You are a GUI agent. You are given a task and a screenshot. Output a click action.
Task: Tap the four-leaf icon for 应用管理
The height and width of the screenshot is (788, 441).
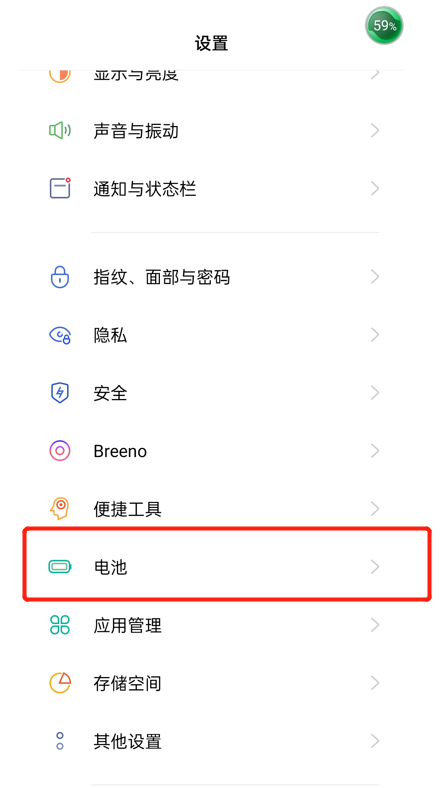(60, 625)
